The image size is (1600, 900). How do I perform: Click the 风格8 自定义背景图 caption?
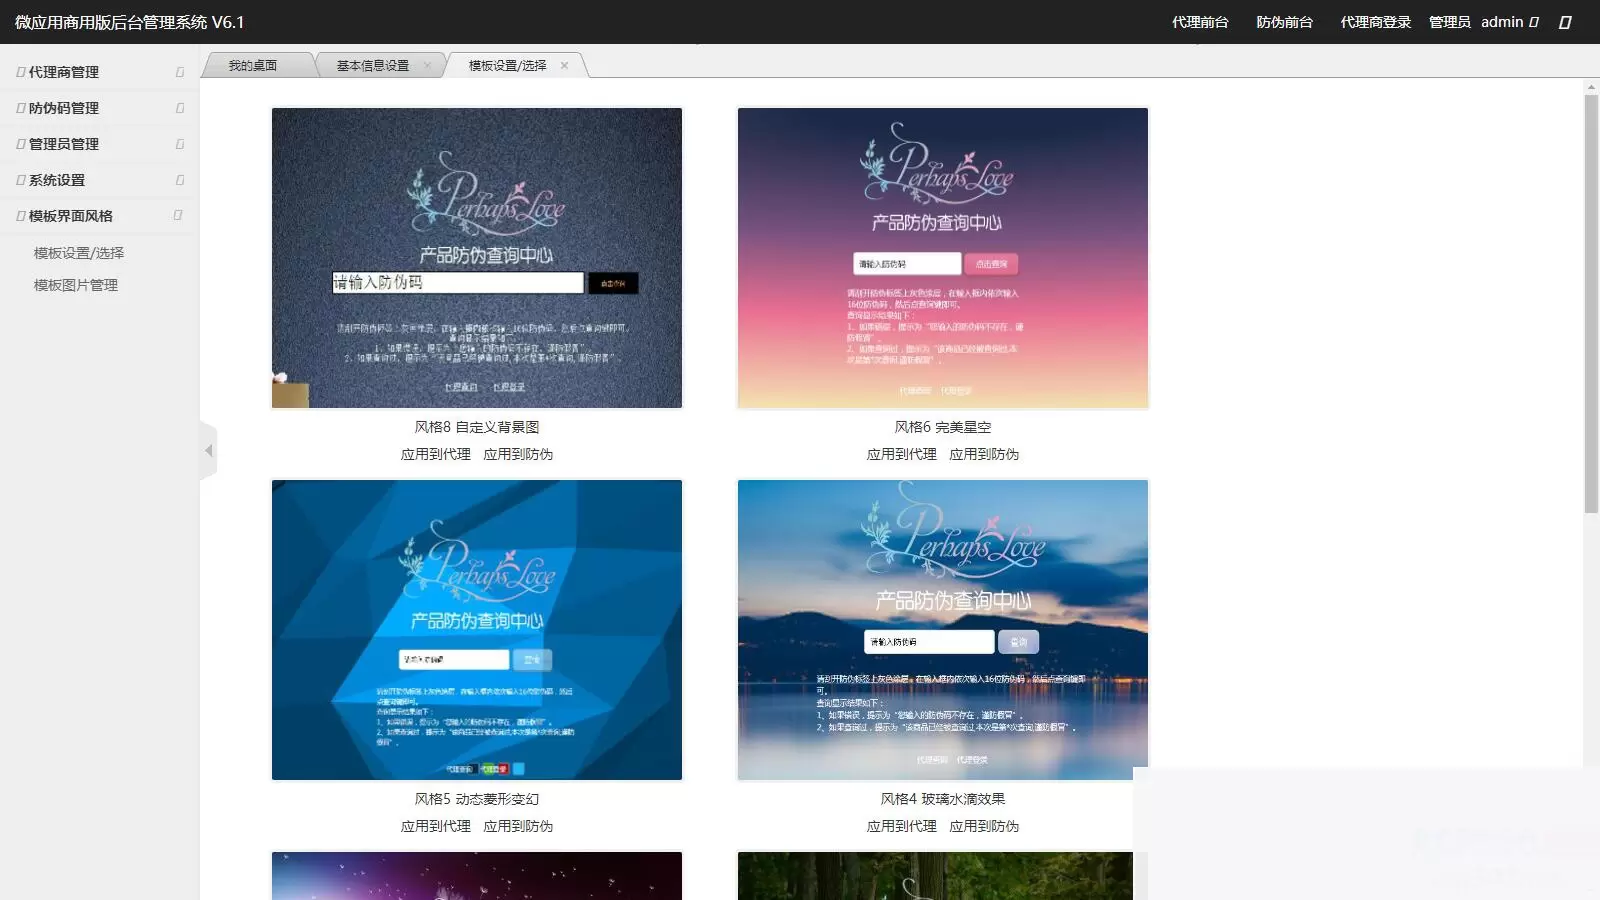477,427
